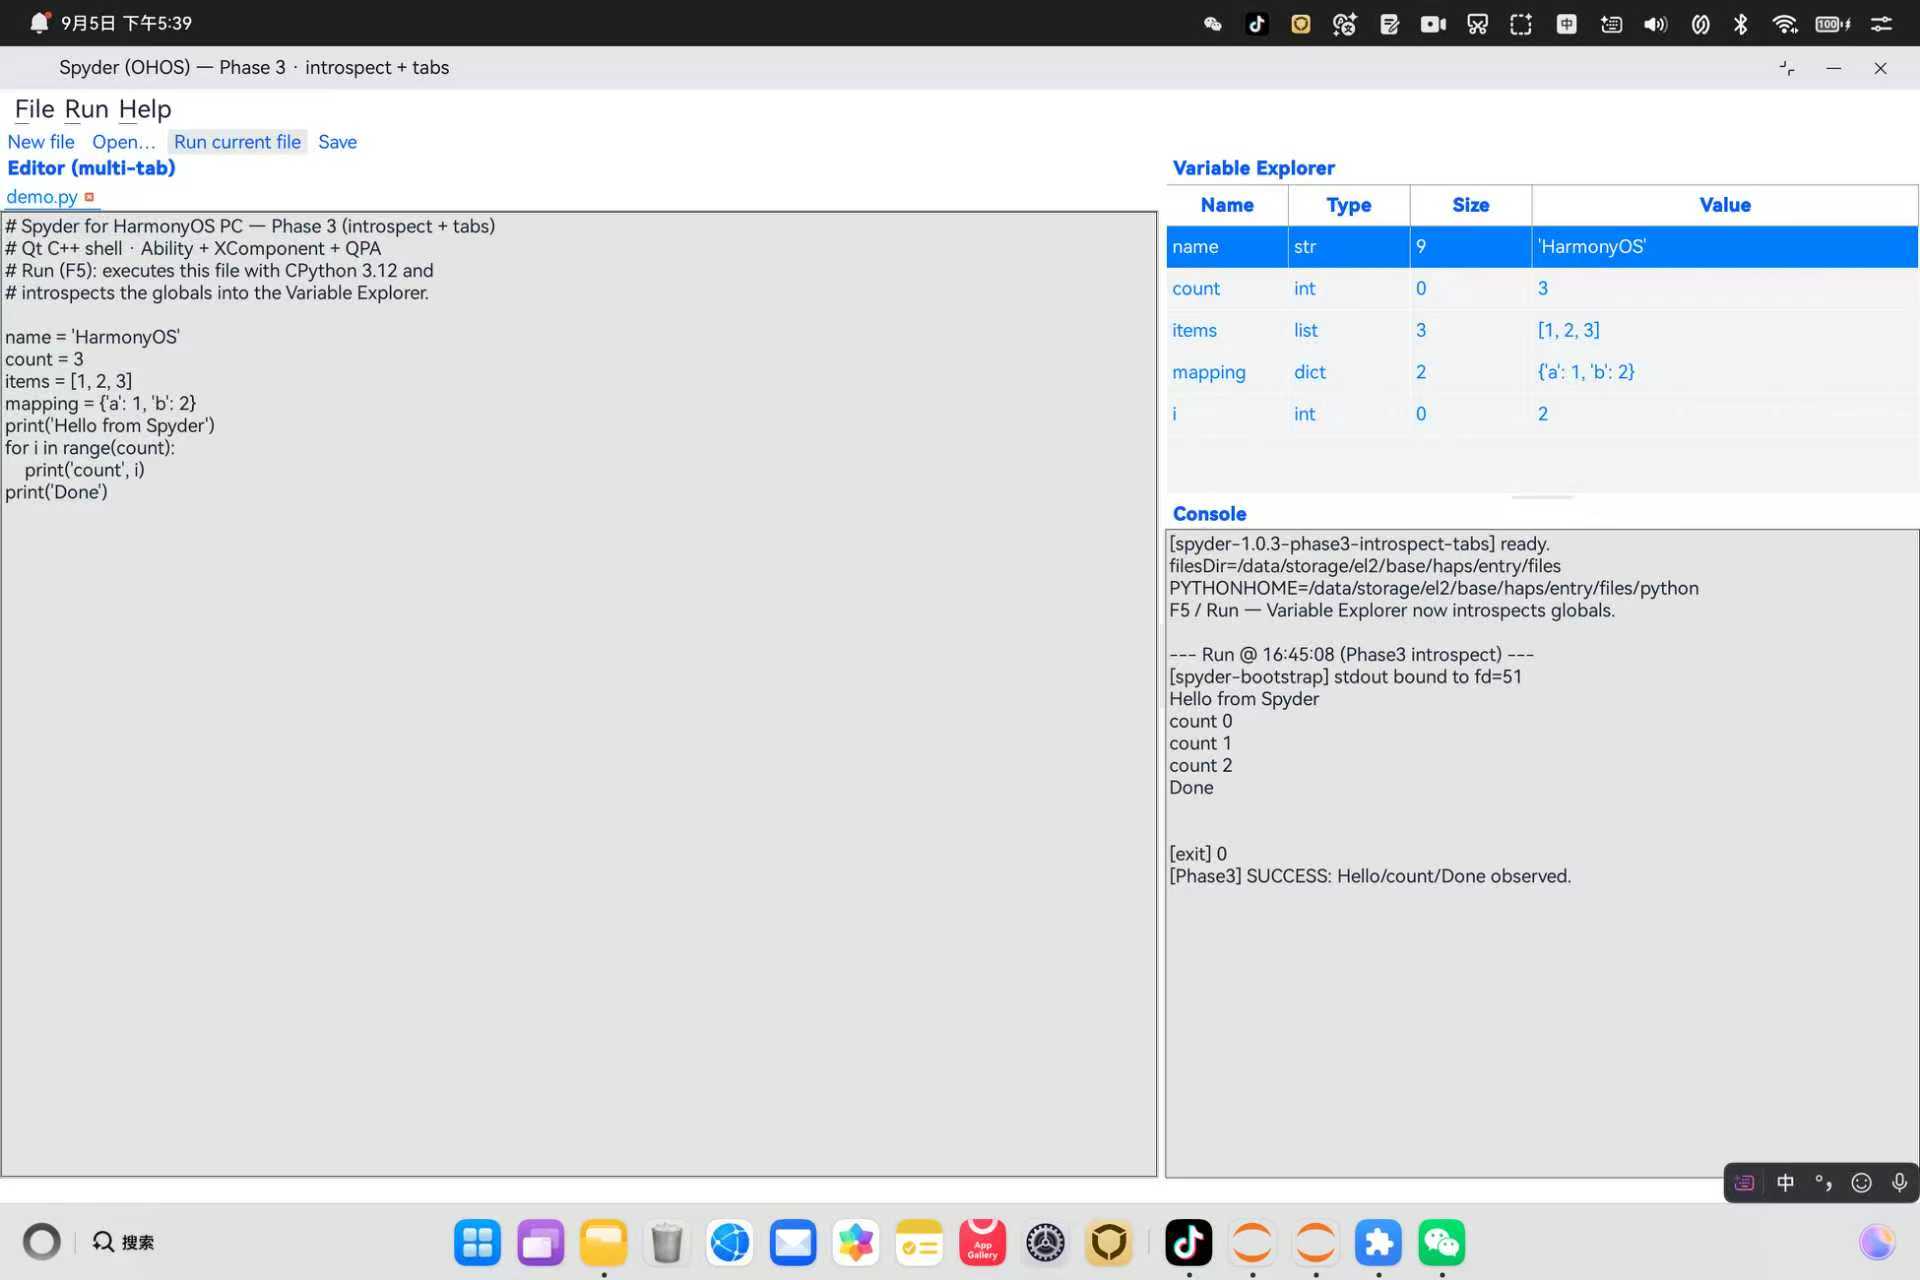Click the [exit] 0 line in the console
This screenshot has height=1280, width=1920.
coord(1198,854)
